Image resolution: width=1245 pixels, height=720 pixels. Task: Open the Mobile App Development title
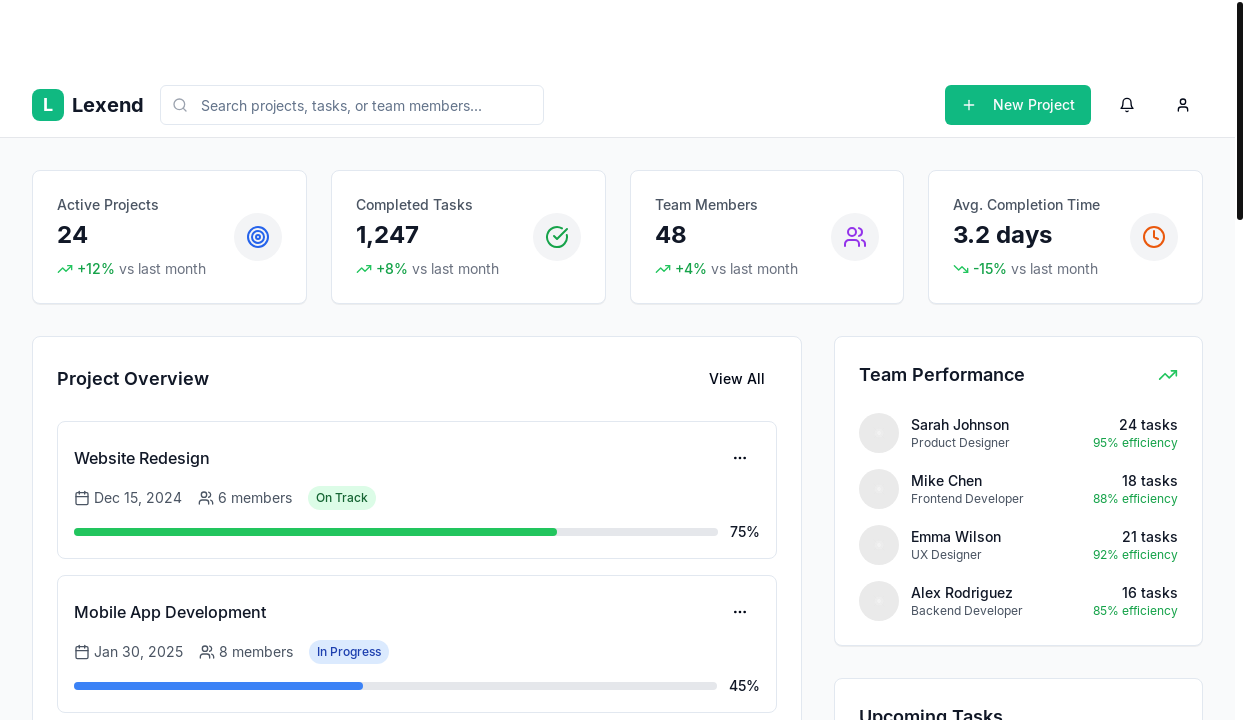point(170,612)
